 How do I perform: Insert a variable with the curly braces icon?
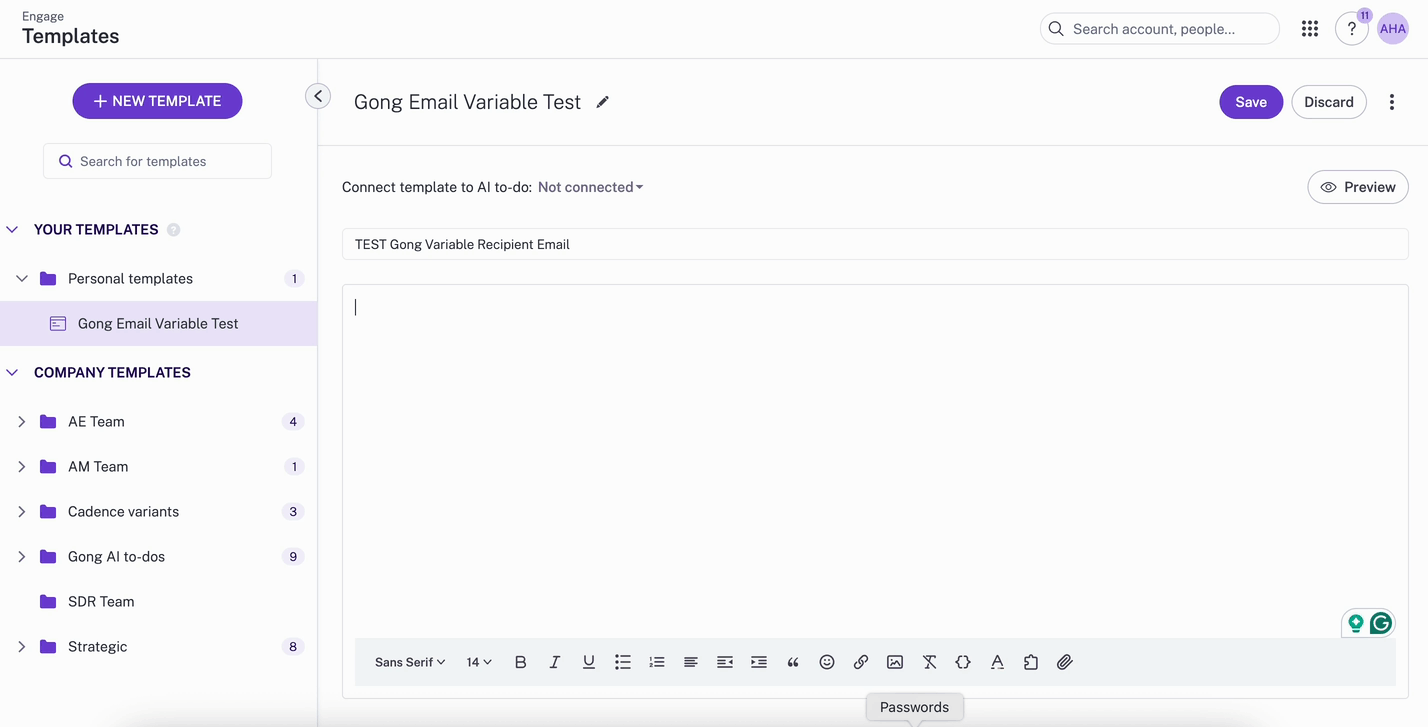963,662
